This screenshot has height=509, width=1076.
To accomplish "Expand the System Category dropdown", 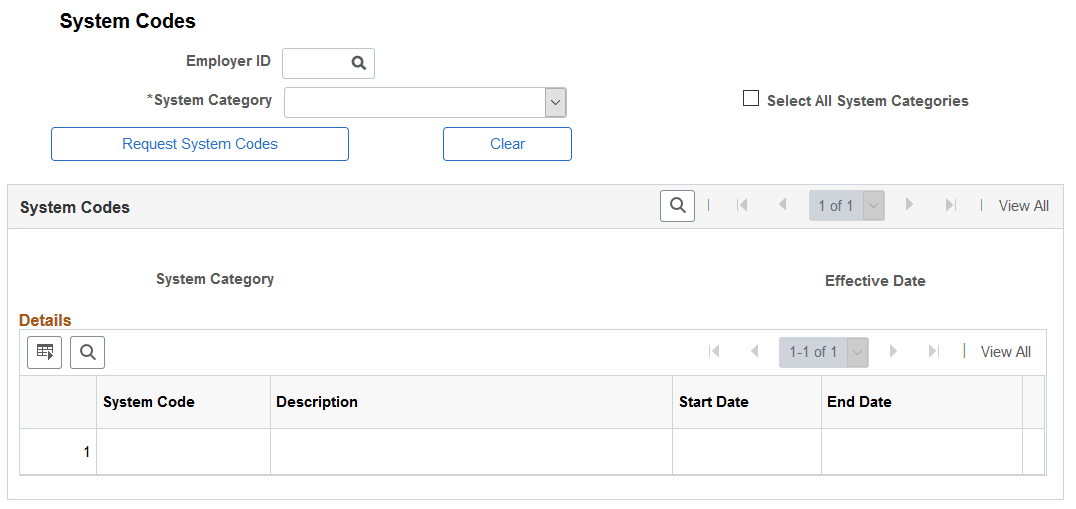I will [x=555, y=103].
